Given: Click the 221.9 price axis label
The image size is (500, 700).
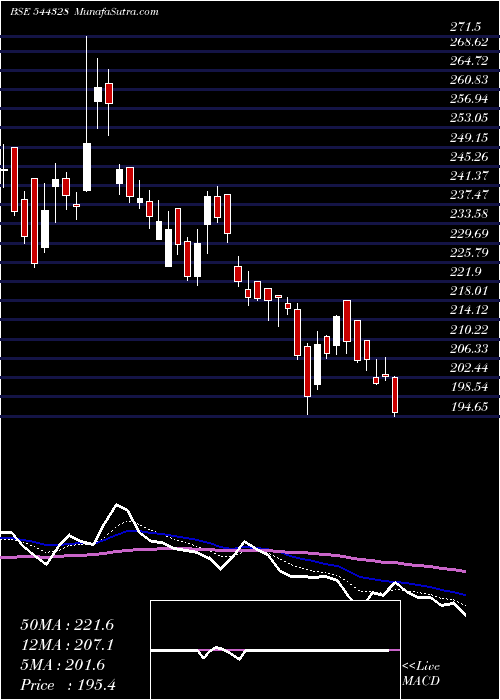Looking at the screenshot, I should click(465, 272).
